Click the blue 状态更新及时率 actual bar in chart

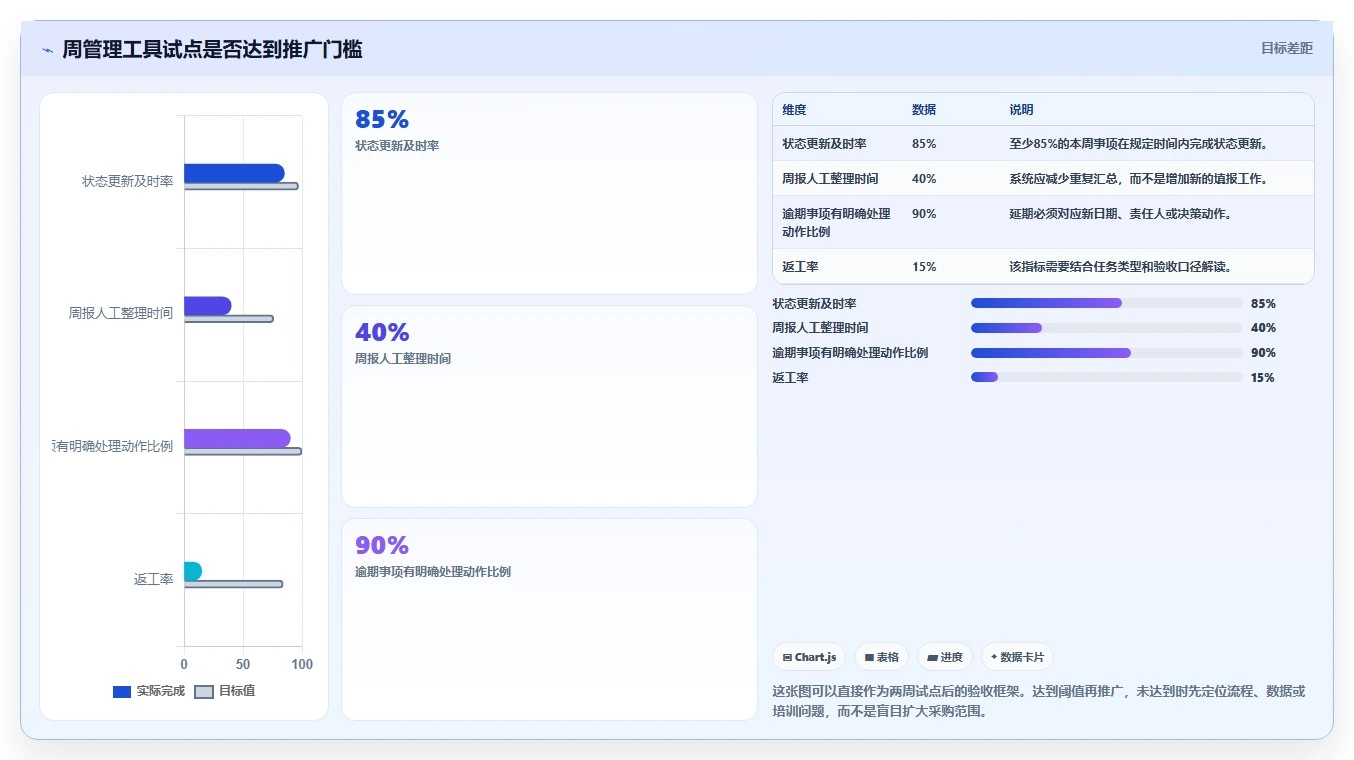pyautogui.click(x=234, y=173)
